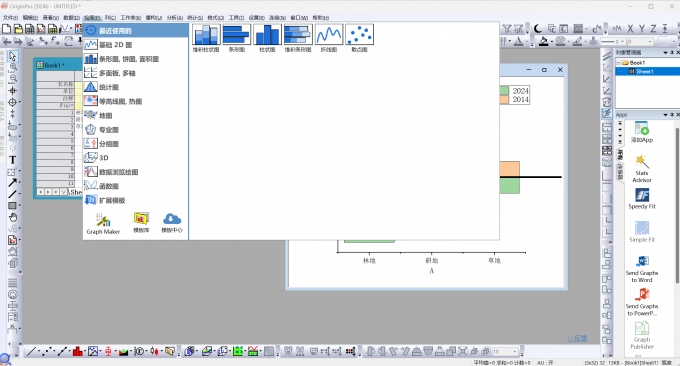Open the 模板库 template library
This screenshot has height=366, width=680.
(x=141, y=223)
